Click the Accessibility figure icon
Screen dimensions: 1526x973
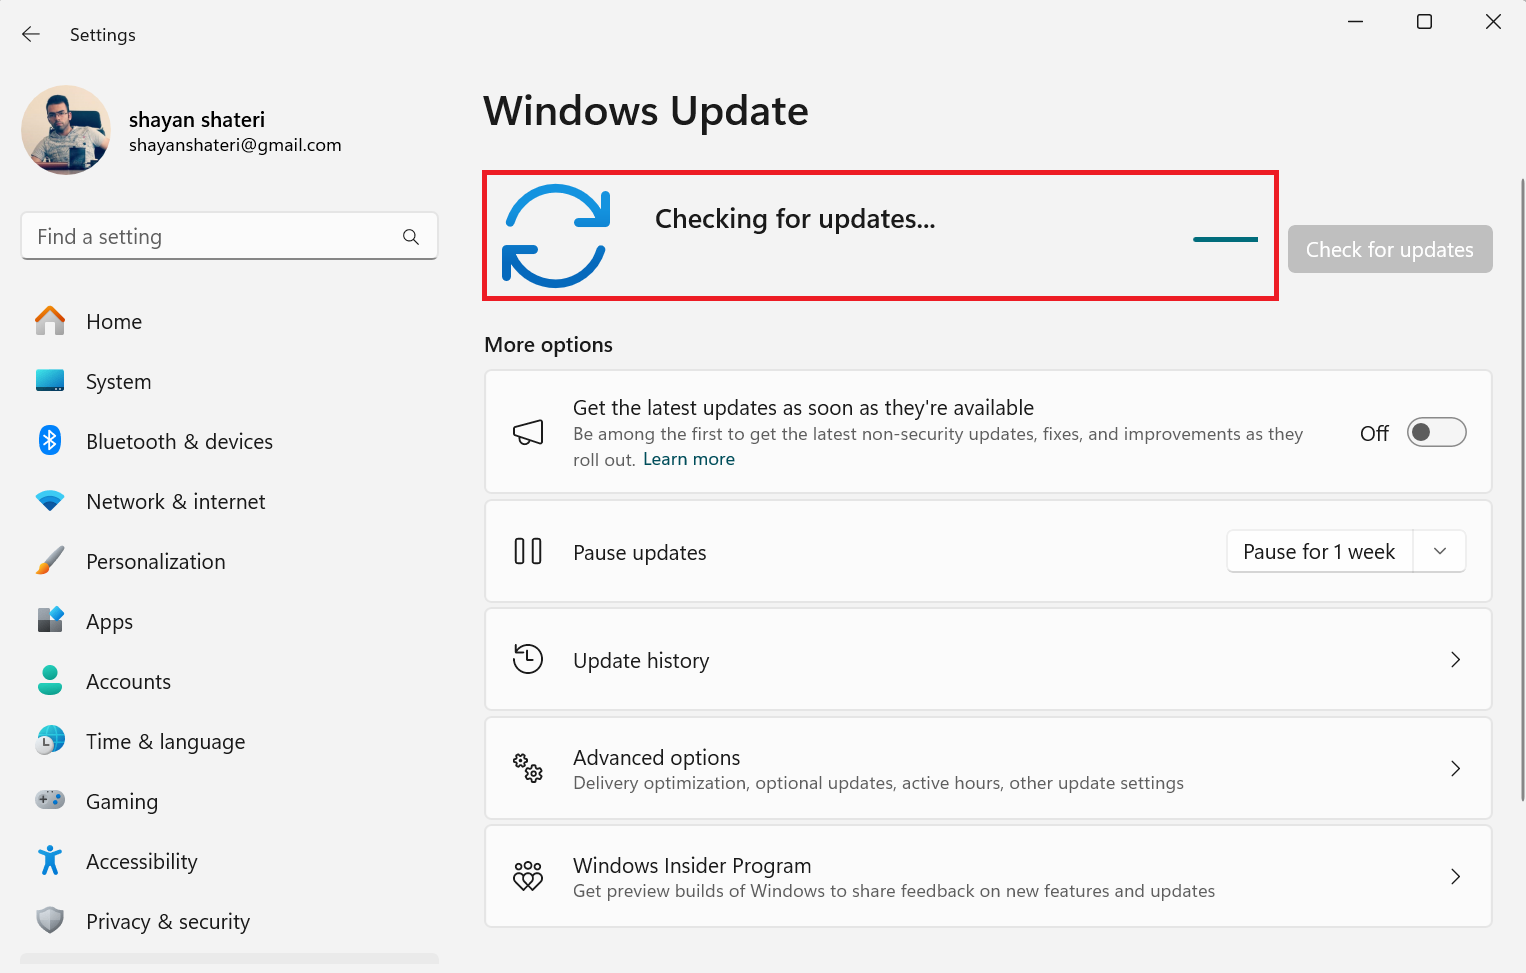pos(50,860)
